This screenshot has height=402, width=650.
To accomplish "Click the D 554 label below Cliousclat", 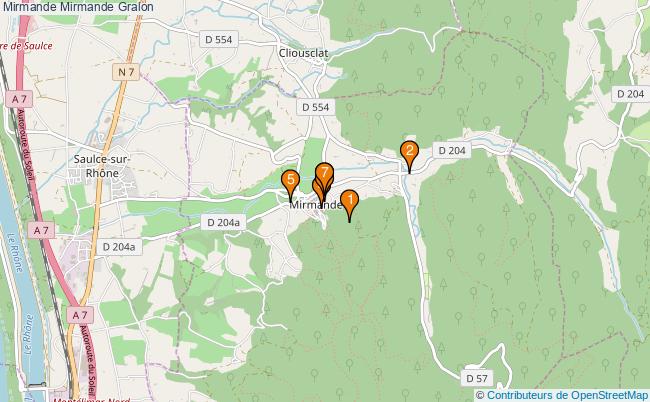I will click(315, 107).
